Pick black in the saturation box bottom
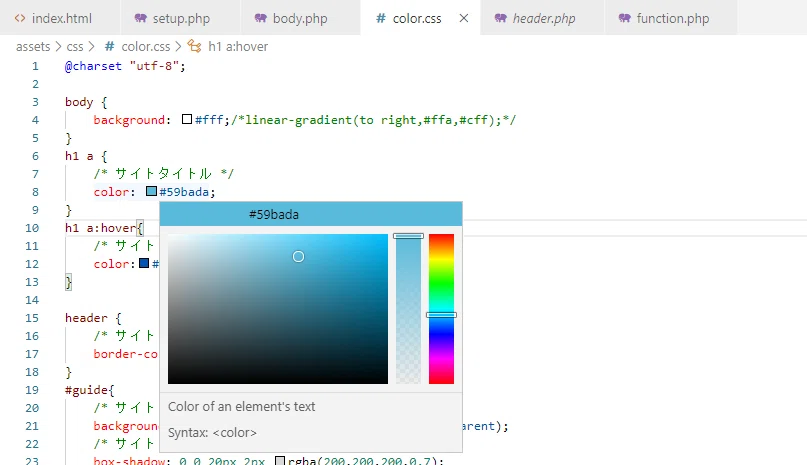 [x=278, y=381]
